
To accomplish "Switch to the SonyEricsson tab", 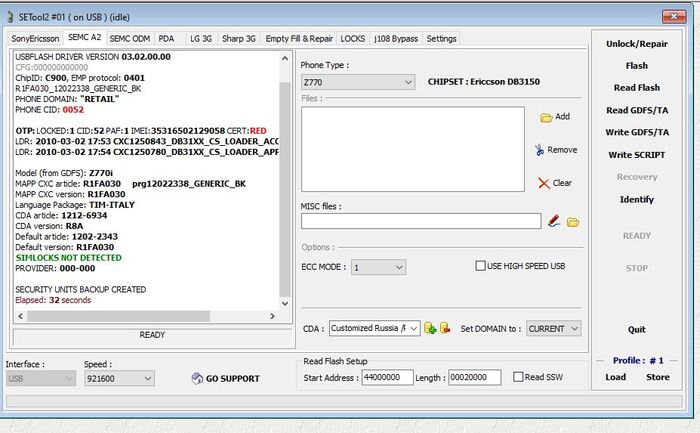I will [35, 39].
